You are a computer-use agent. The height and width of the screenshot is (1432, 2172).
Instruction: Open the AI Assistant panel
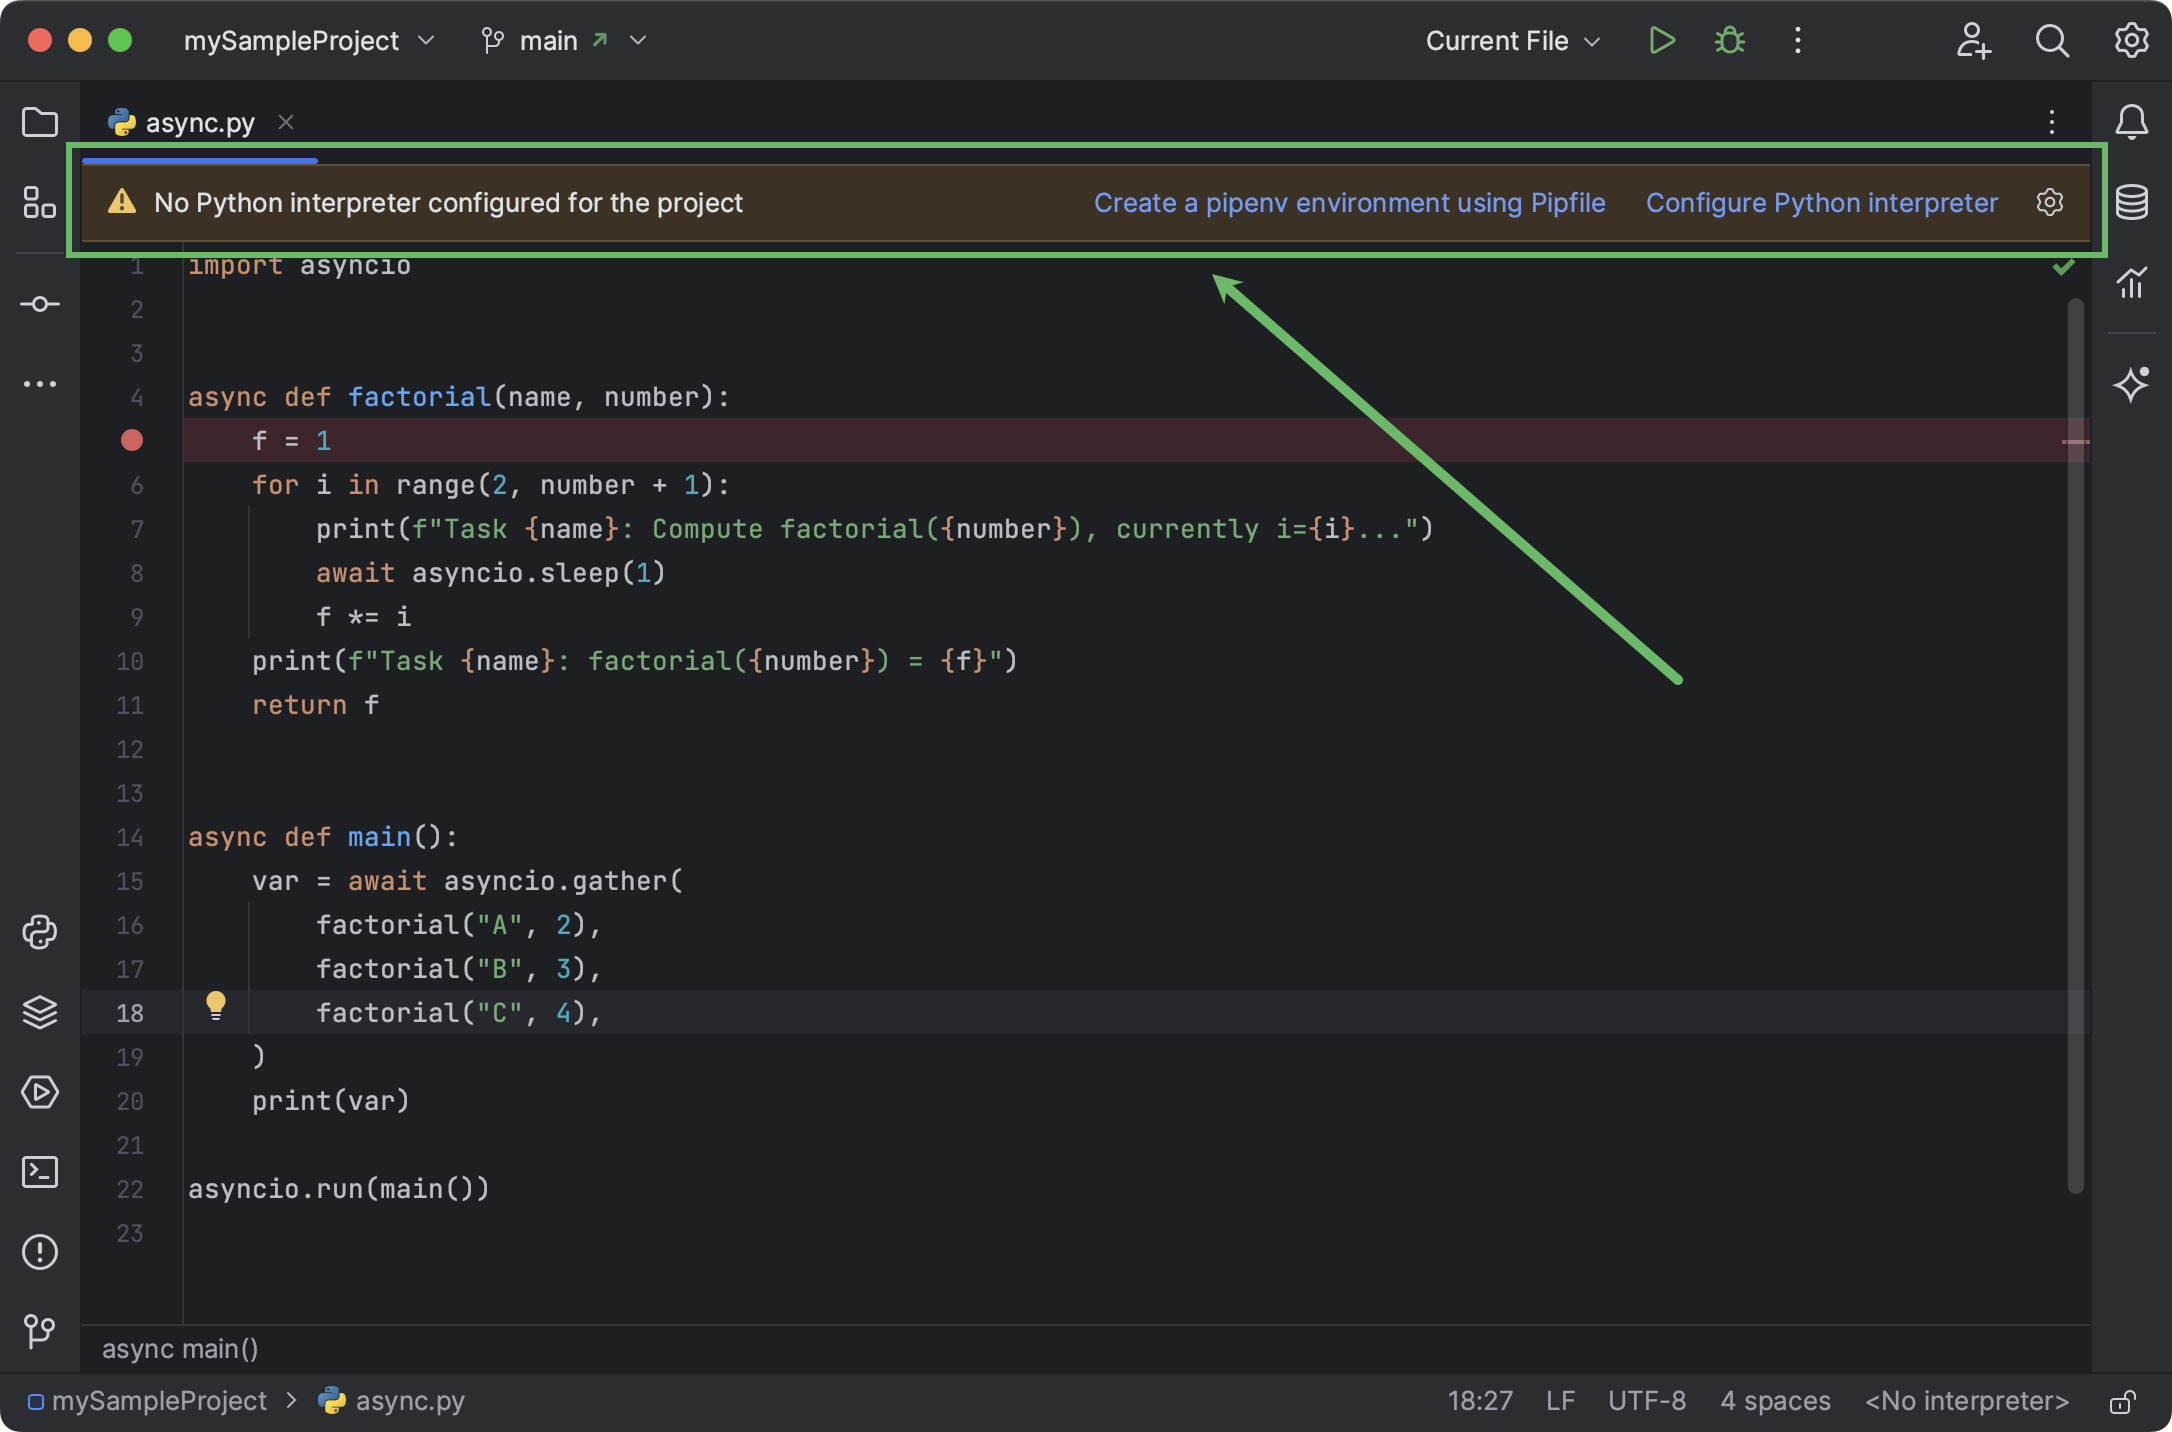(2132, 384)
